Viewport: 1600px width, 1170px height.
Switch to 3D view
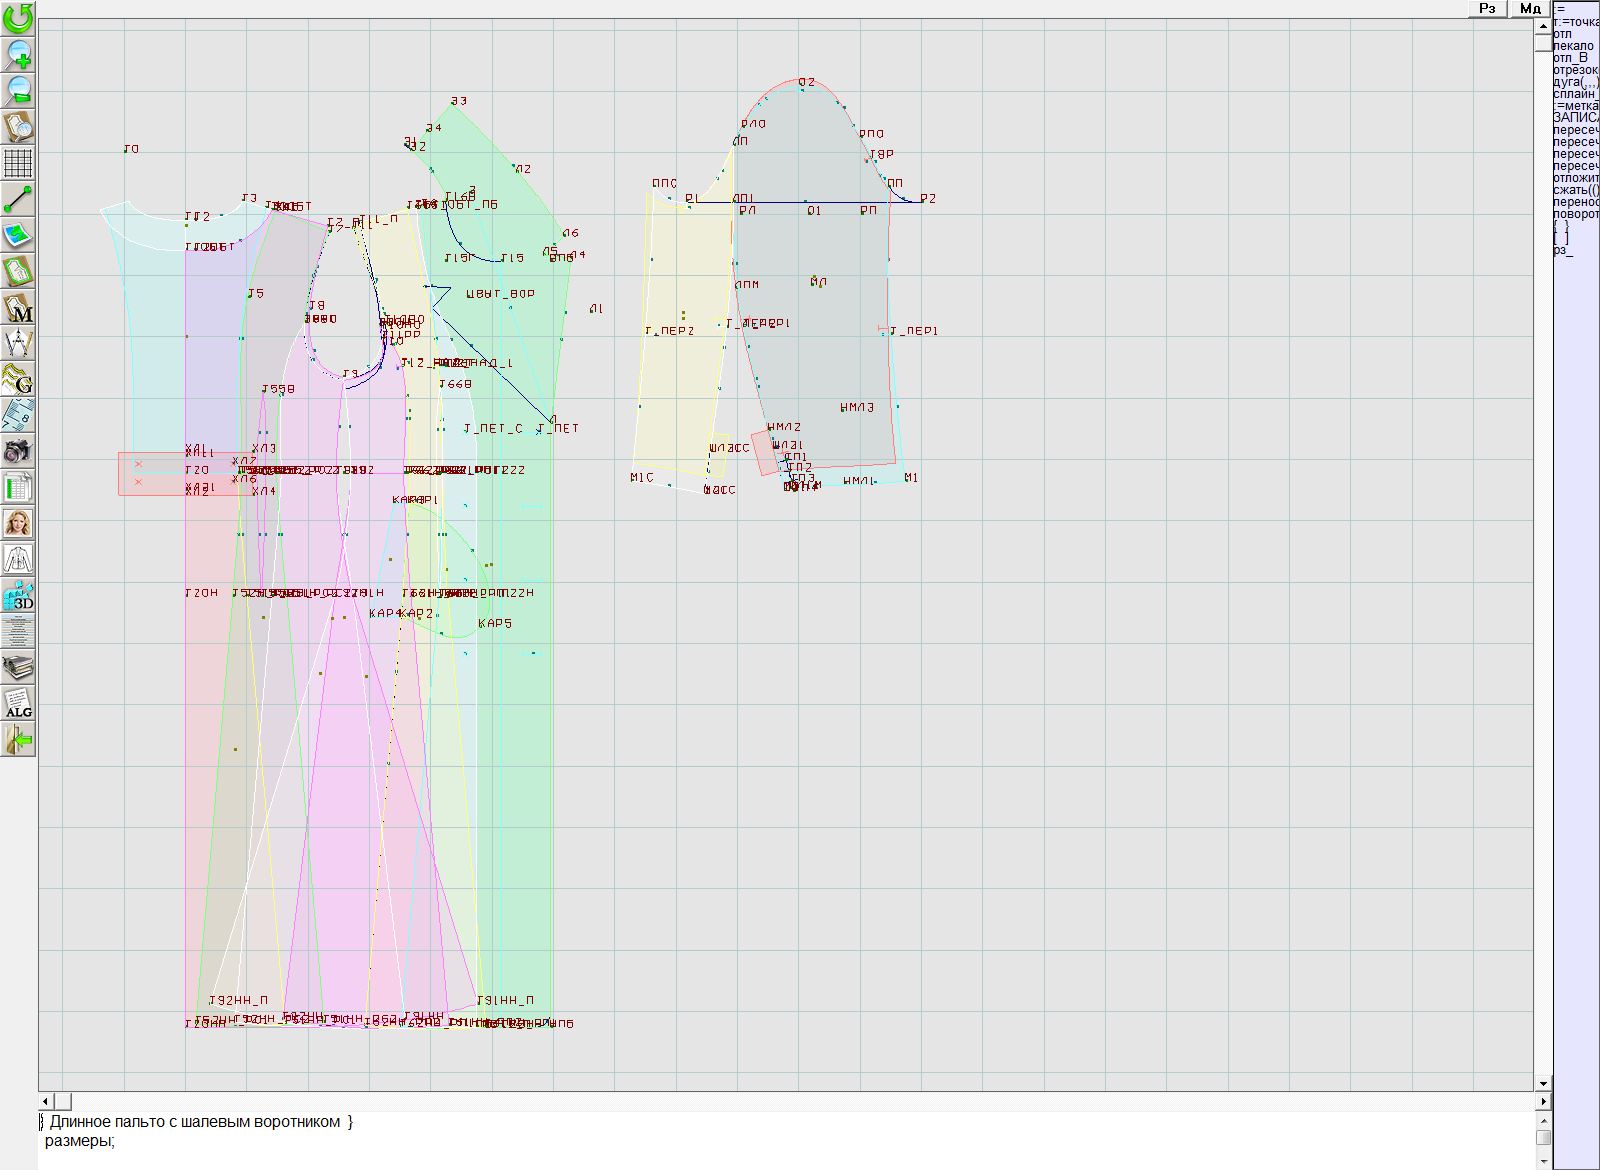(18, 596)
